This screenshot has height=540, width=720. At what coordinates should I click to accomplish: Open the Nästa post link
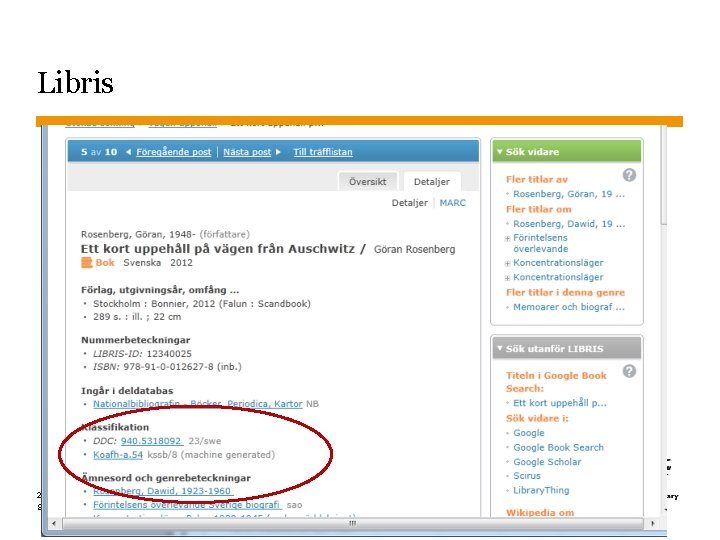pos(247,152)
